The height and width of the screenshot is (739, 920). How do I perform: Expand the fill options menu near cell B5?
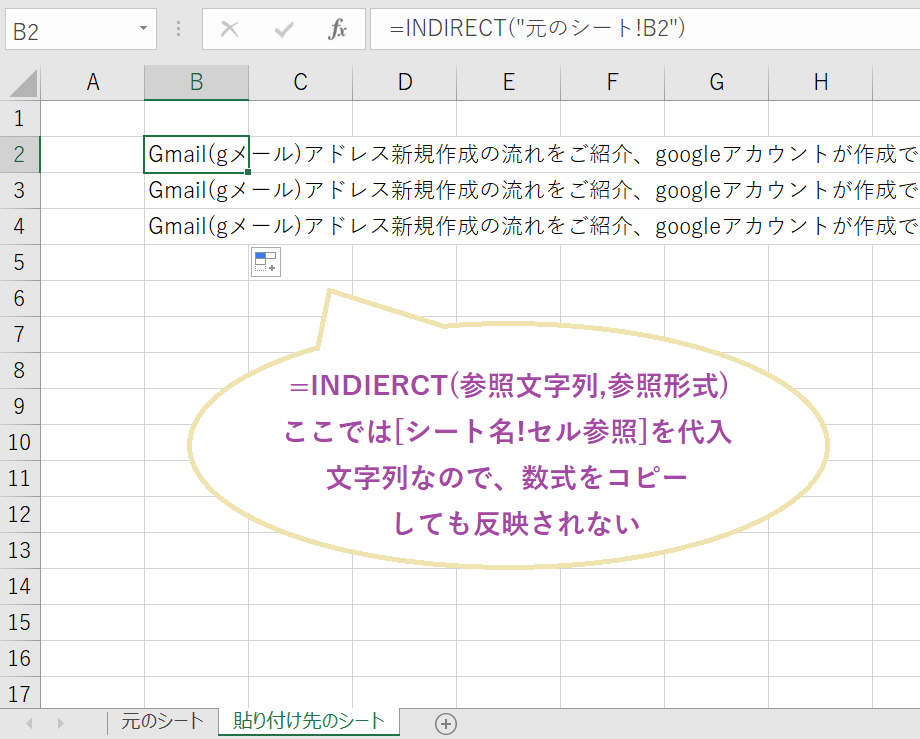click(265, 262)
